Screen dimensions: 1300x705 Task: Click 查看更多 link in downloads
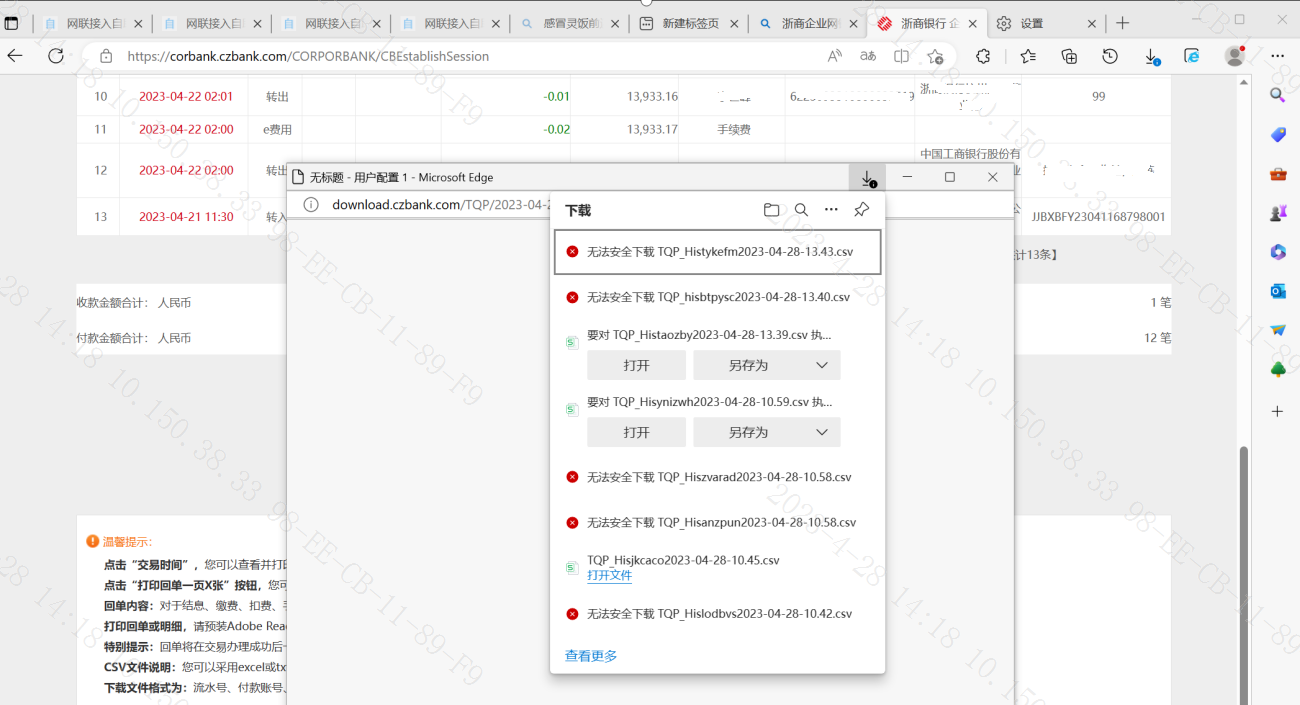591,656
